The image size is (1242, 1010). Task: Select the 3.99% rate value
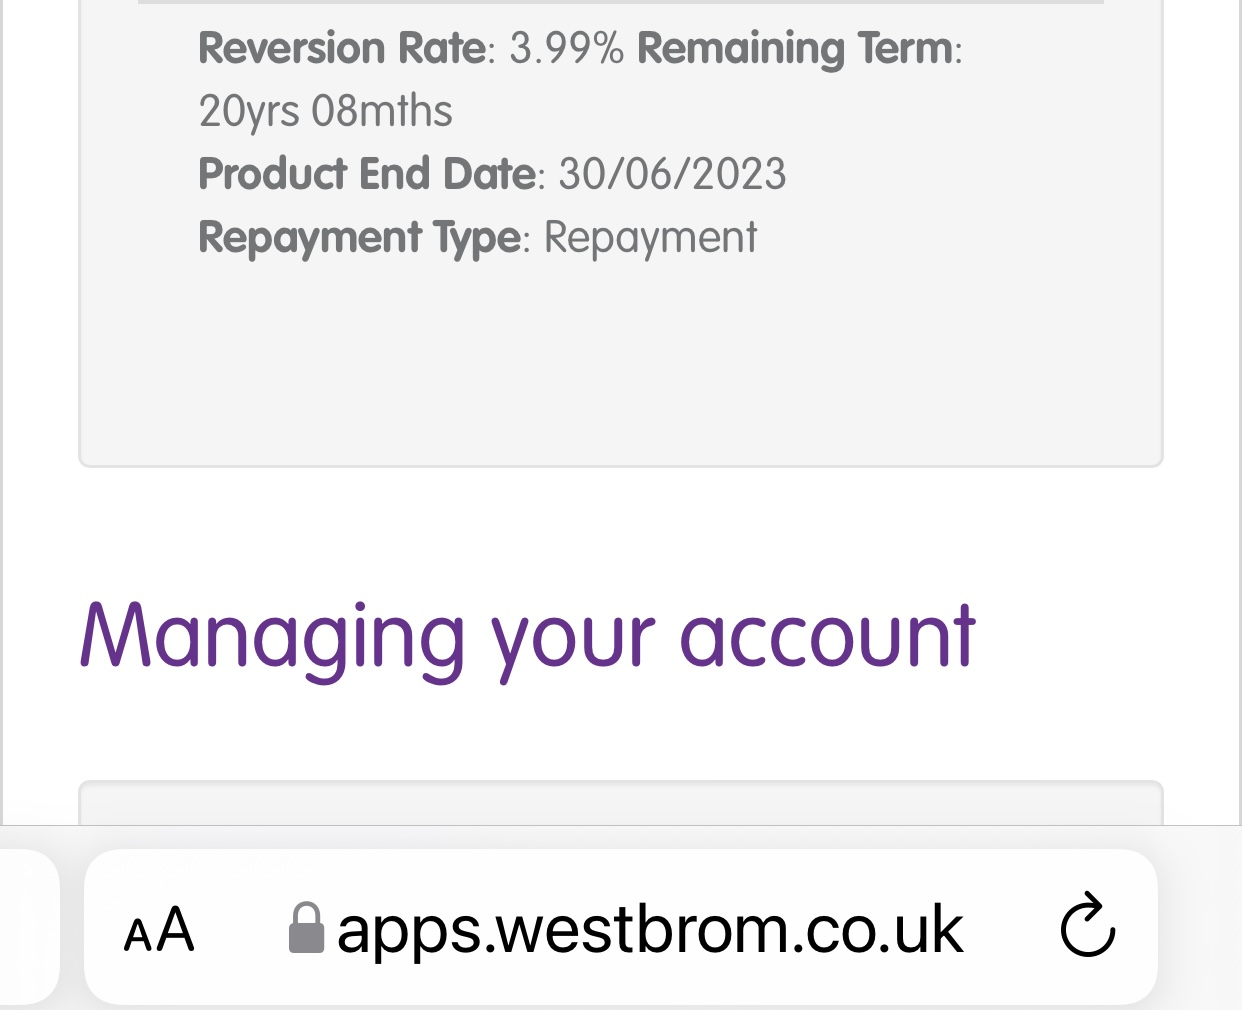tap(566, 48)
